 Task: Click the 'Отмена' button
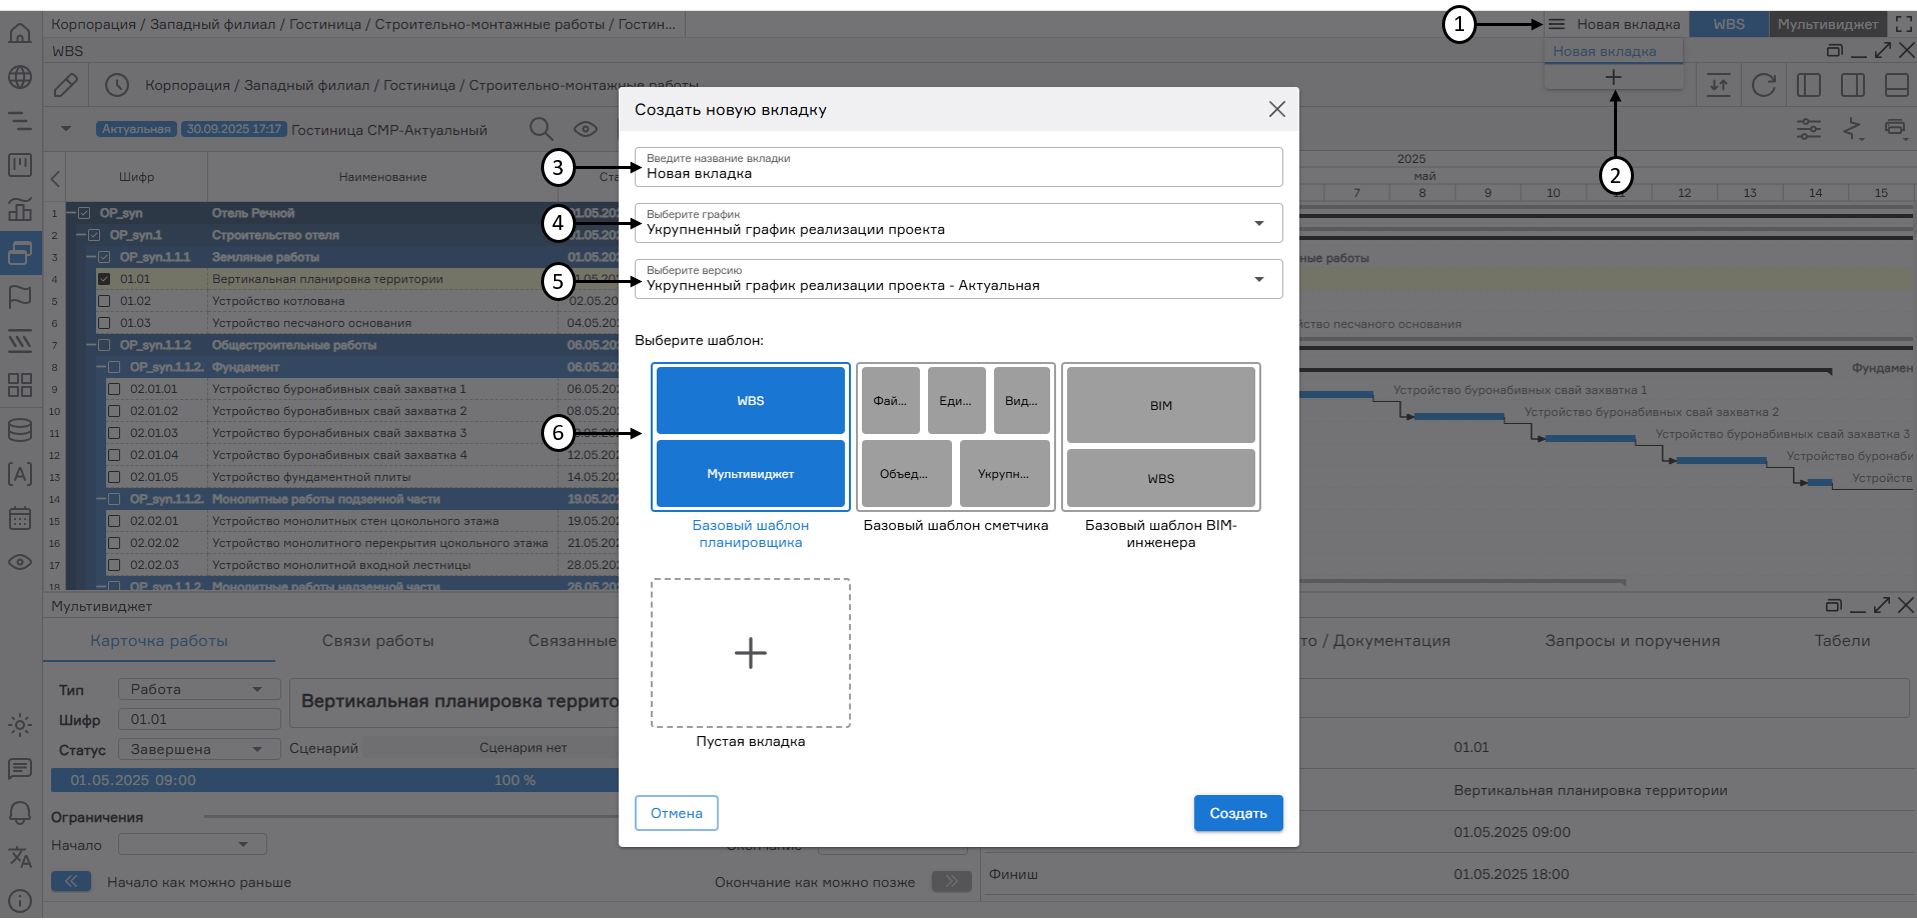pyautogui.click(x=676, y=813)
